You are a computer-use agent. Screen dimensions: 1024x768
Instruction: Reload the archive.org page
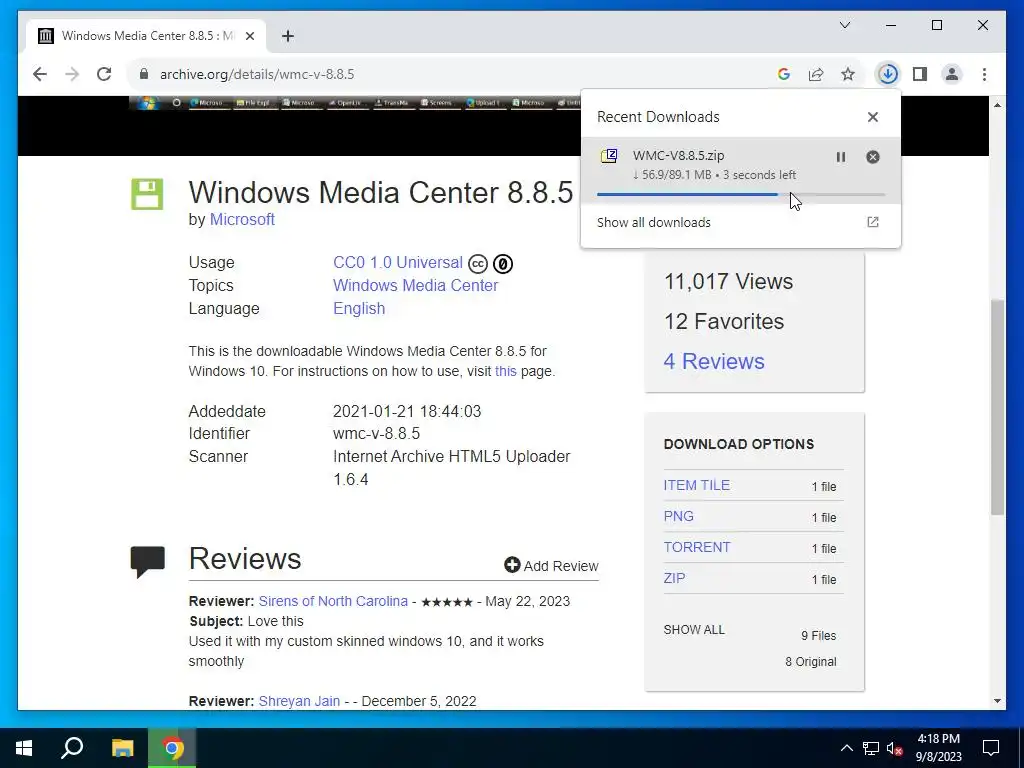[104, 74]
